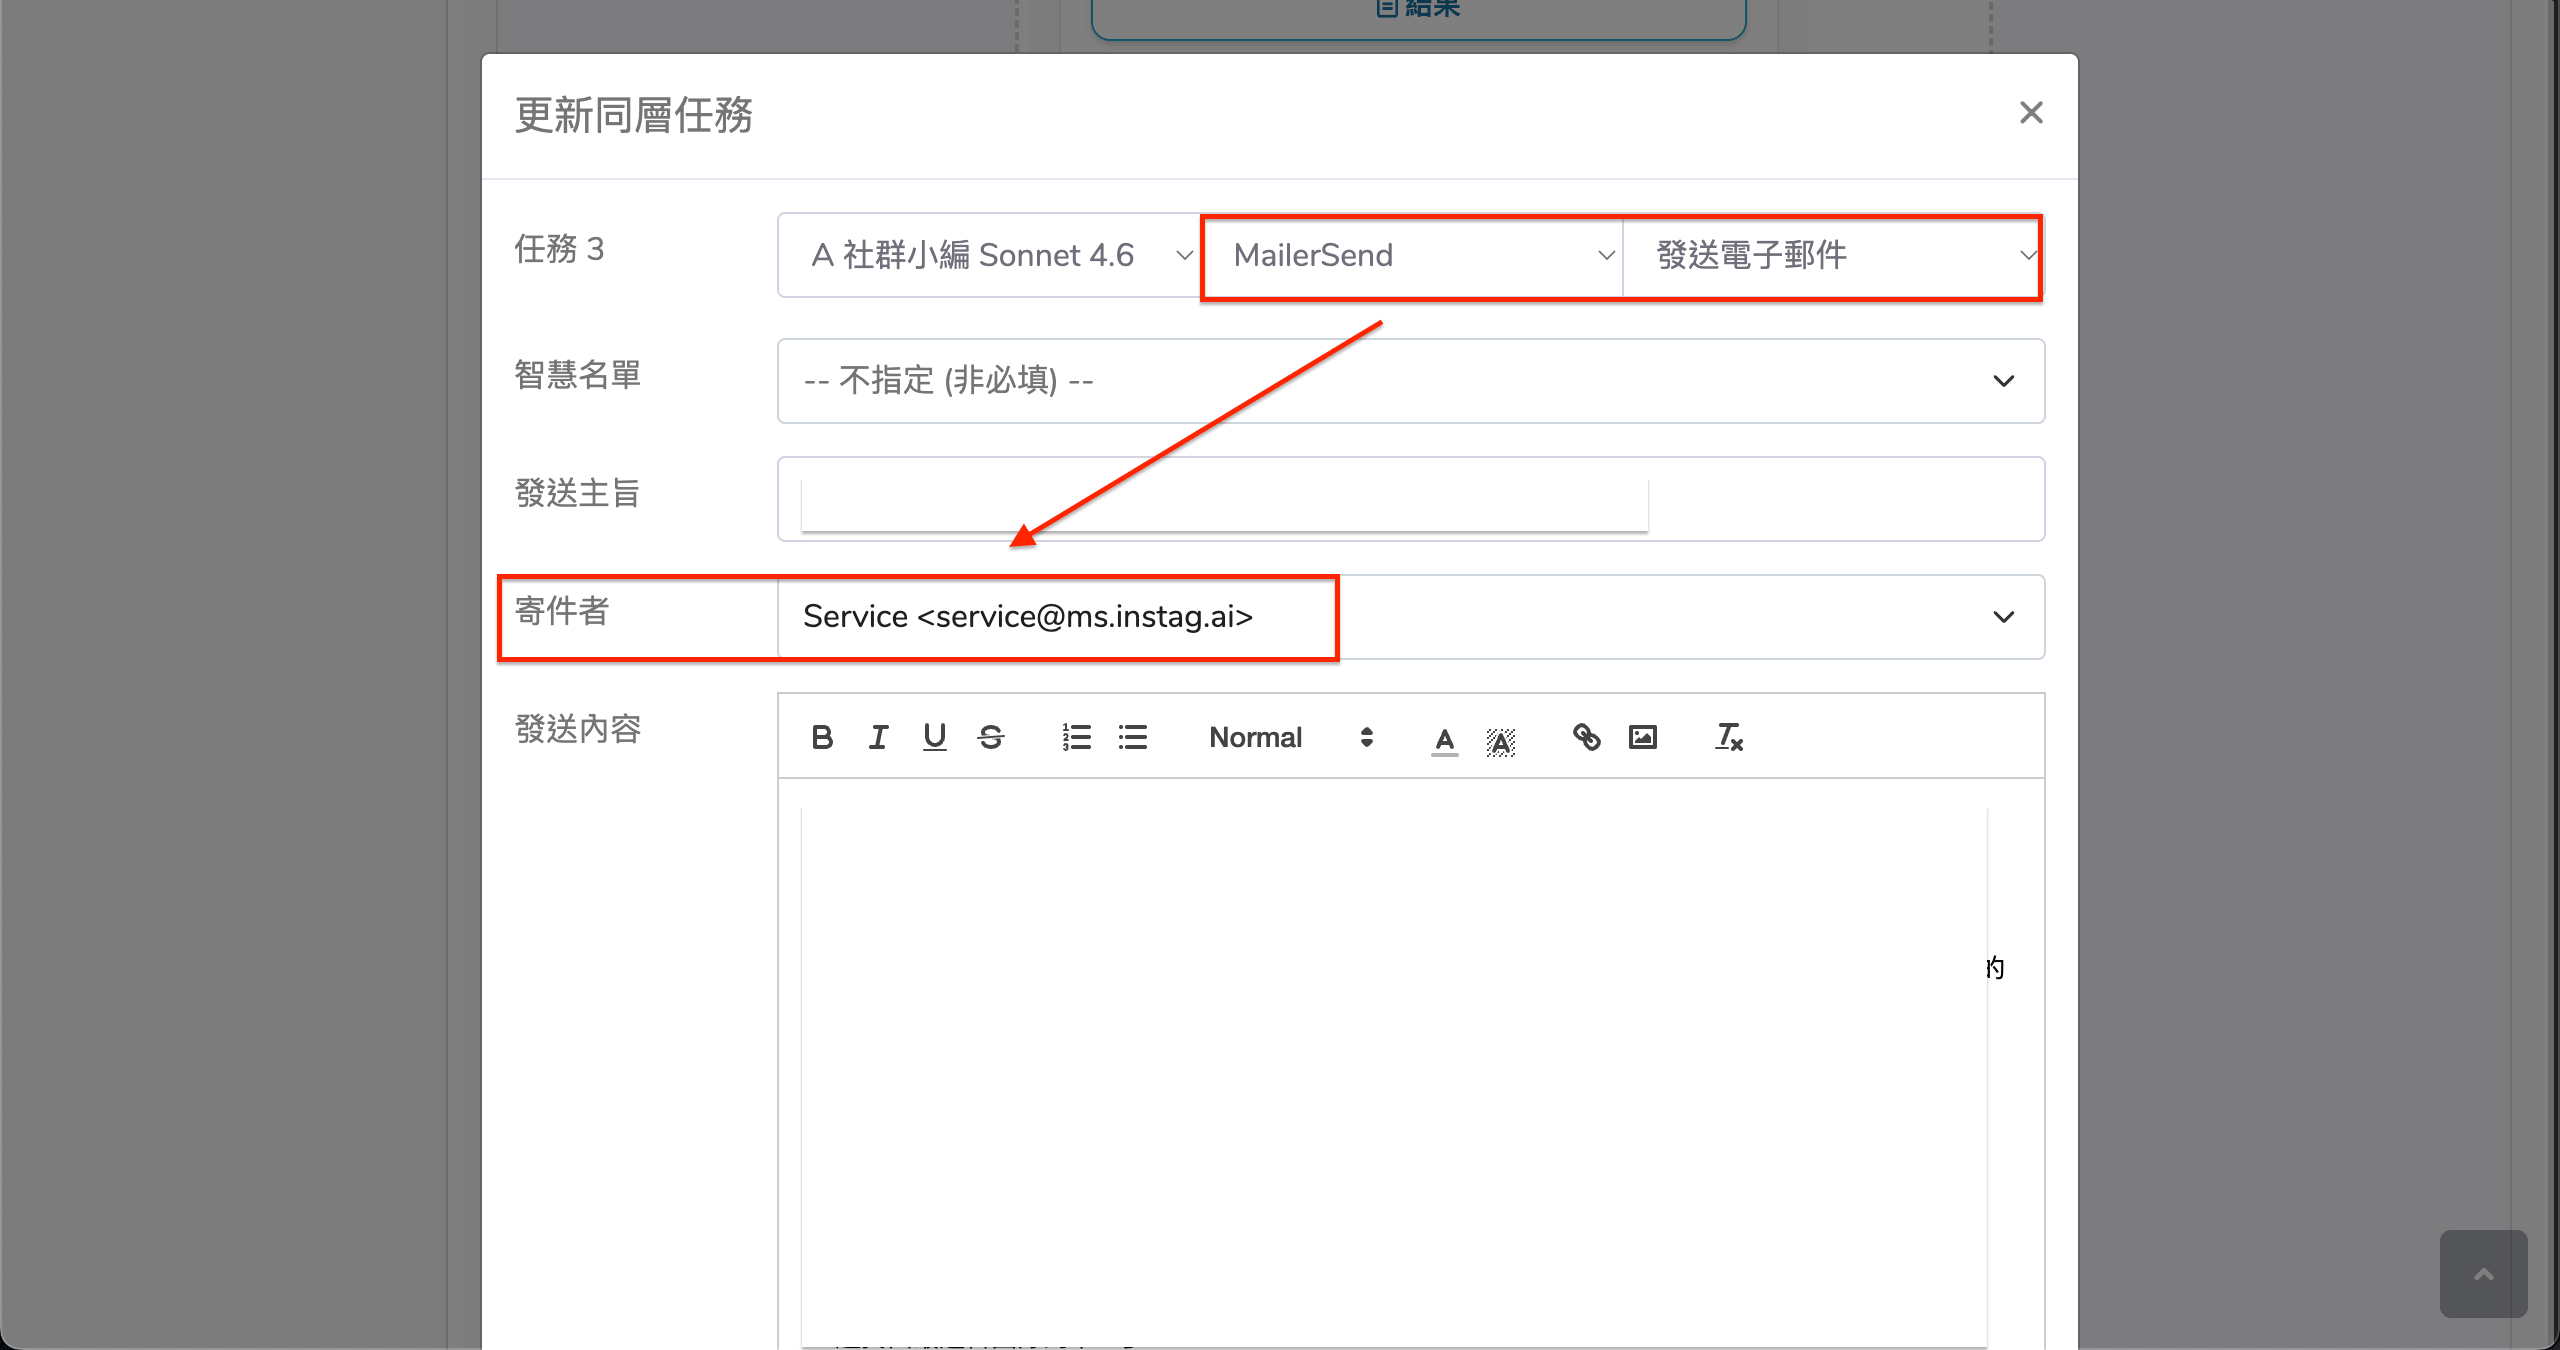The width and height of the screenshot is (2560, 1350).
Task: Click the 發送主旨 label
Action: [578, 493]
